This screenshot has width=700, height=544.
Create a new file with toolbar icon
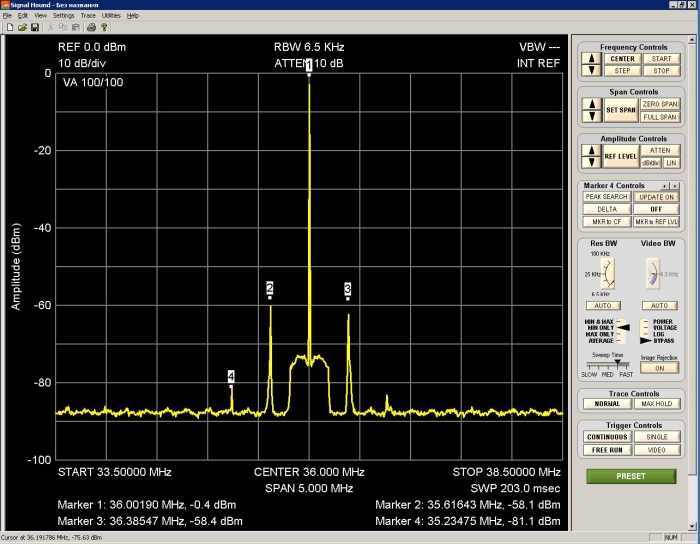click(x=10, y=27)
